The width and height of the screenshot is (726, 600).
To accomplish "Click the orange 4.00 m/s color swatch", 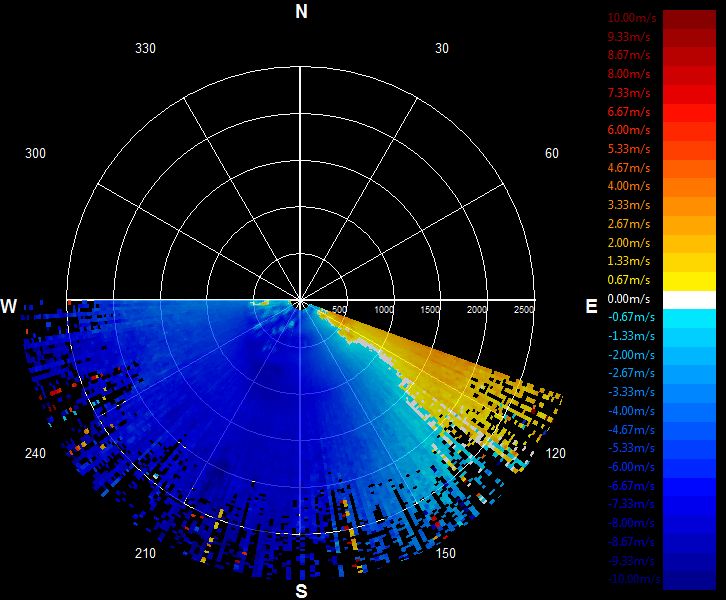I will pos(689,188).
